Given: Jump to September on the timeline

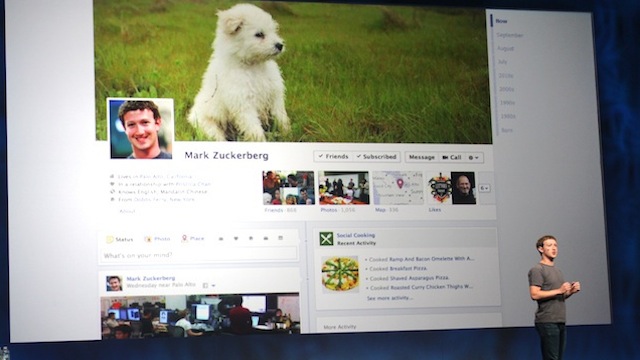Looking at the screenshot, I should [x=510, y=35].
